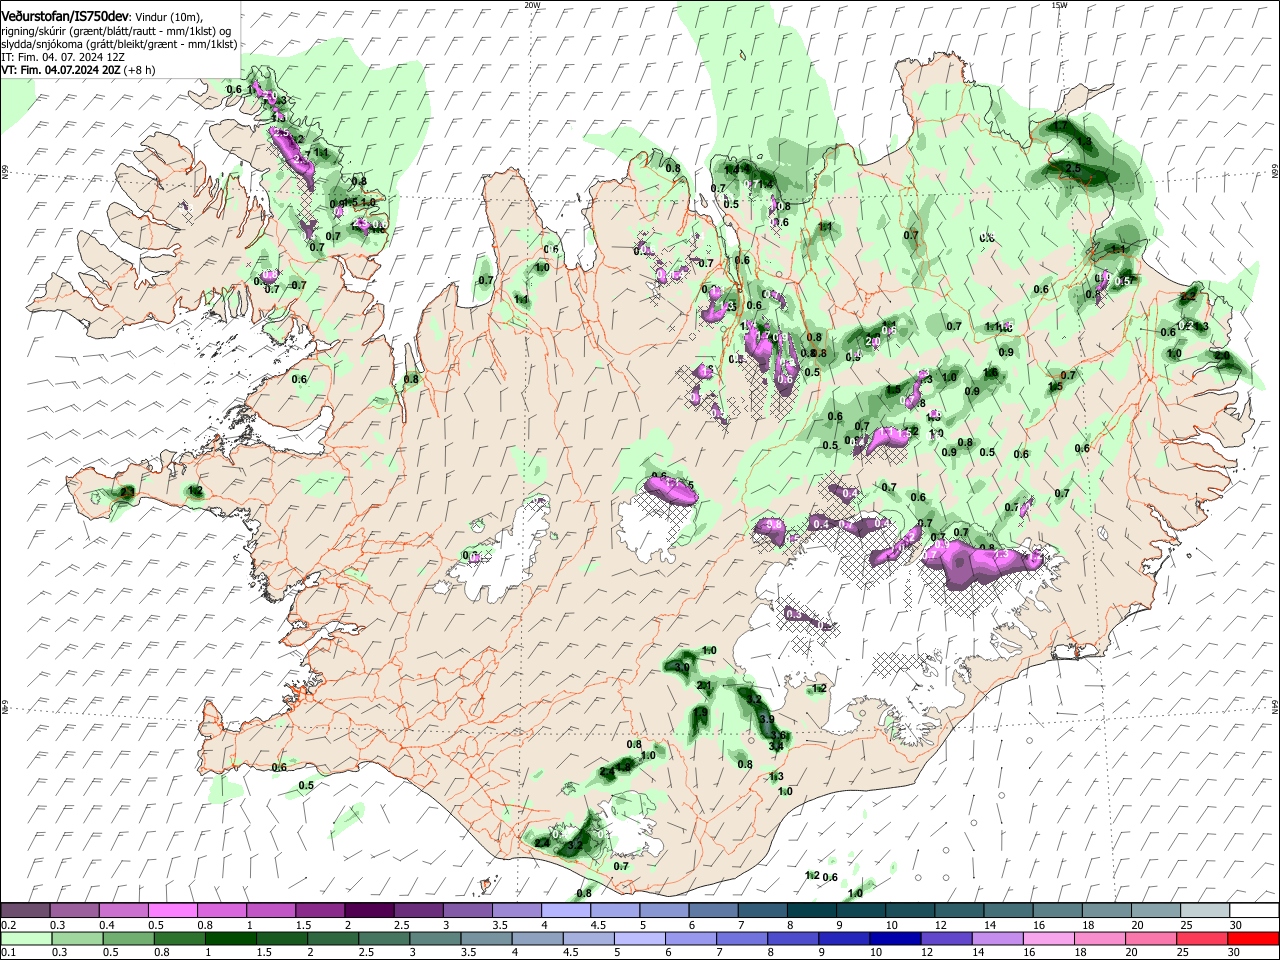
Task: Click the 3.0 precipitation value on the map
Action: (x=682, y=667)
